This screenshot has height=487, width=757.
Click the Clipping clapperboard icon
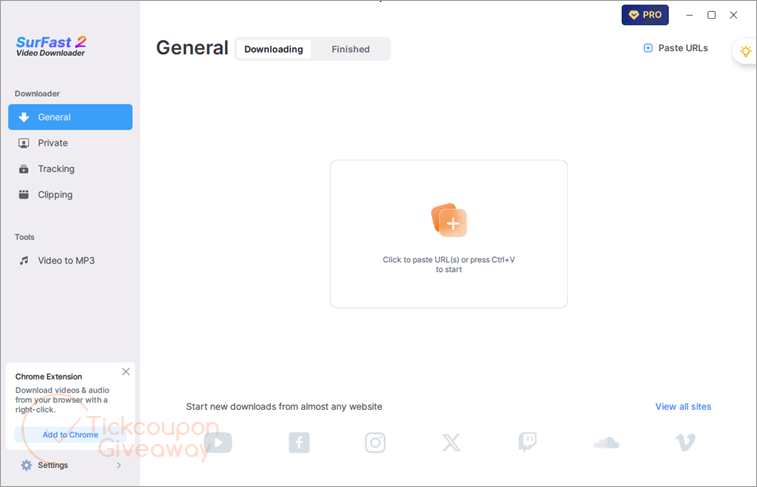click(x=24, y=195)
